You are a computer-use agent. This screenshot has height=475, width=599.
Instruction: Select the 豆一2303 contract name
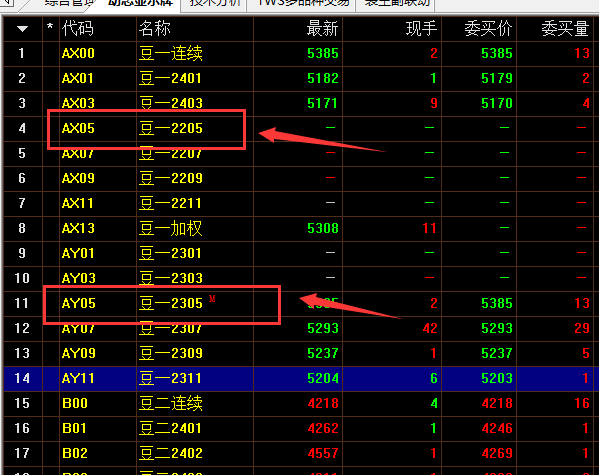click(x=170, y=278)
